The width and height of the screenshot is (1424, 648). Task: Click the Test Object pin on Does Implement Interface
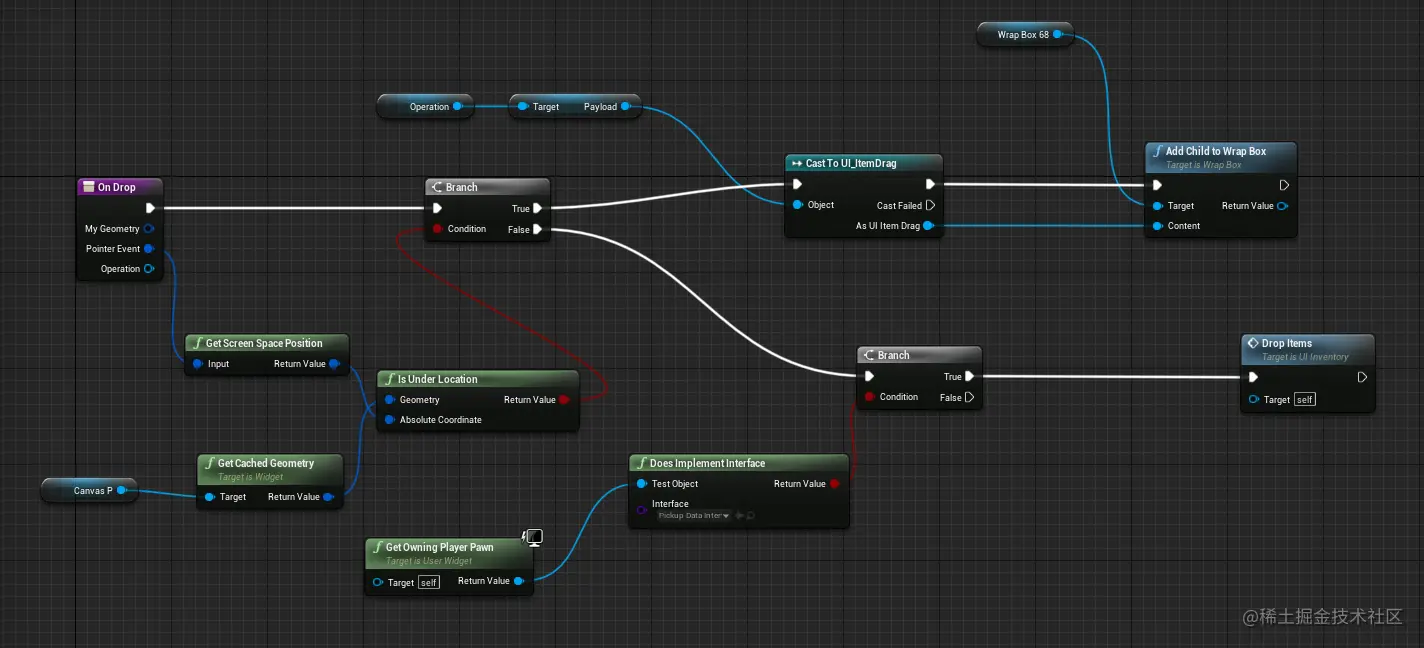pos(641,484)
